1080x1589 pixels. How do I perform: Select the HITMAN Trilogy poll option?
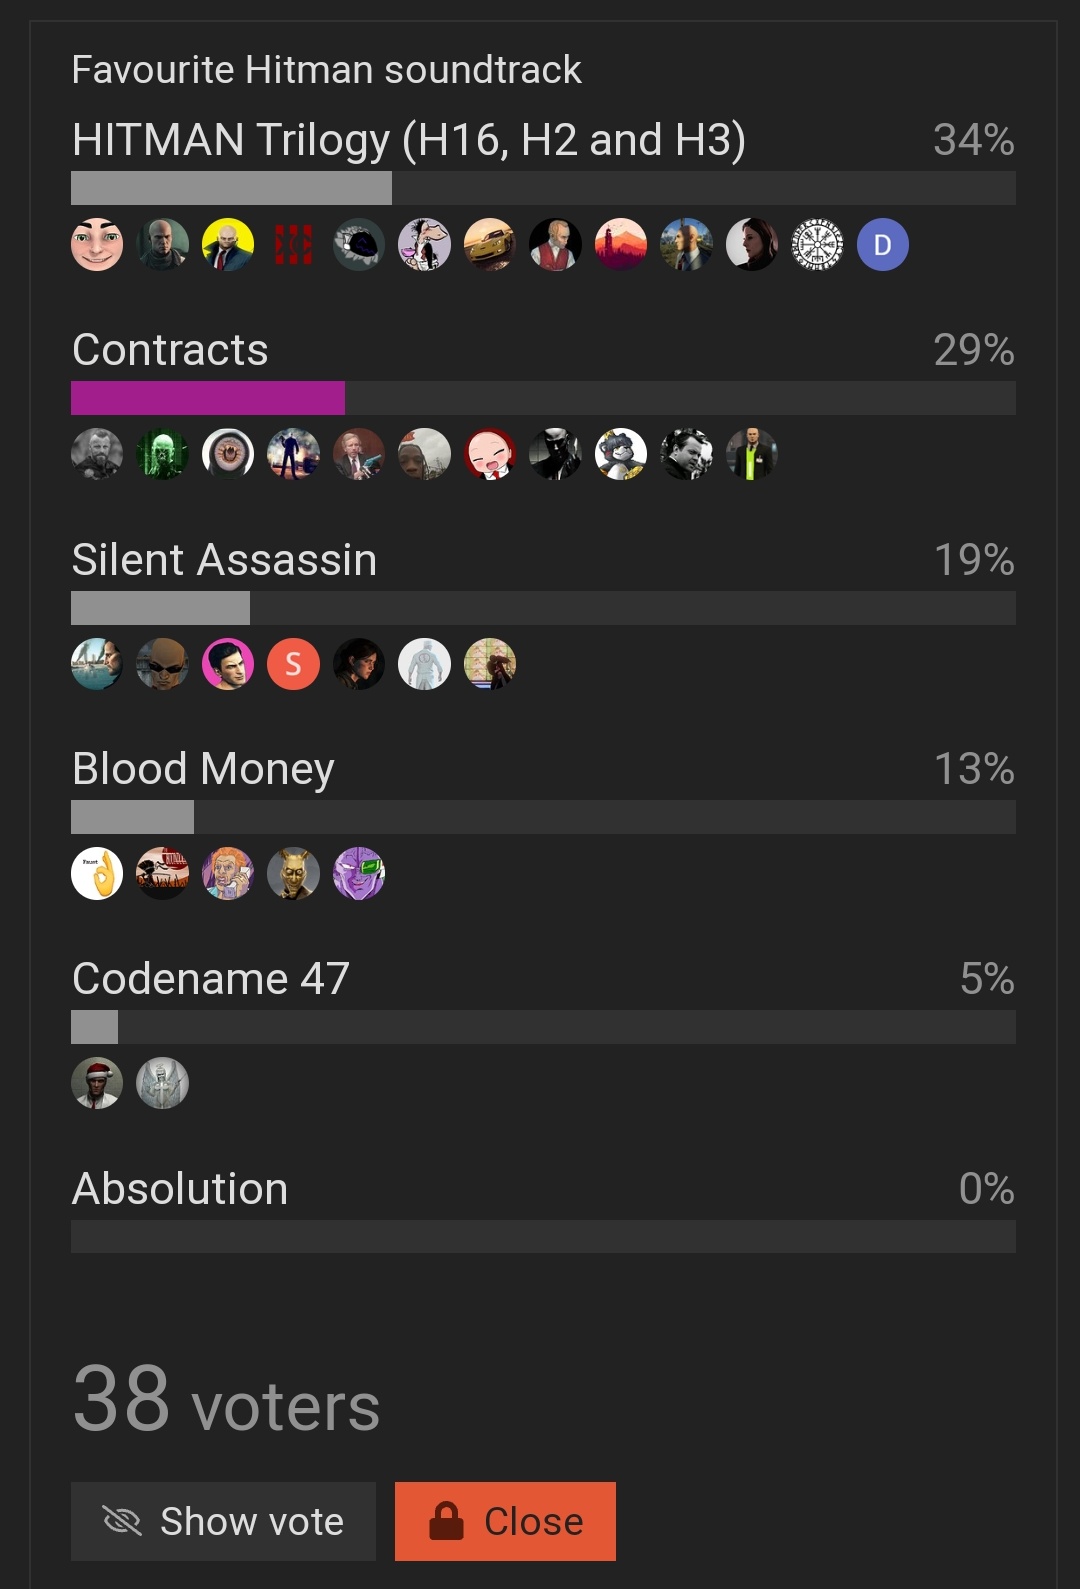pyautogui.click(x=408, y=140)
